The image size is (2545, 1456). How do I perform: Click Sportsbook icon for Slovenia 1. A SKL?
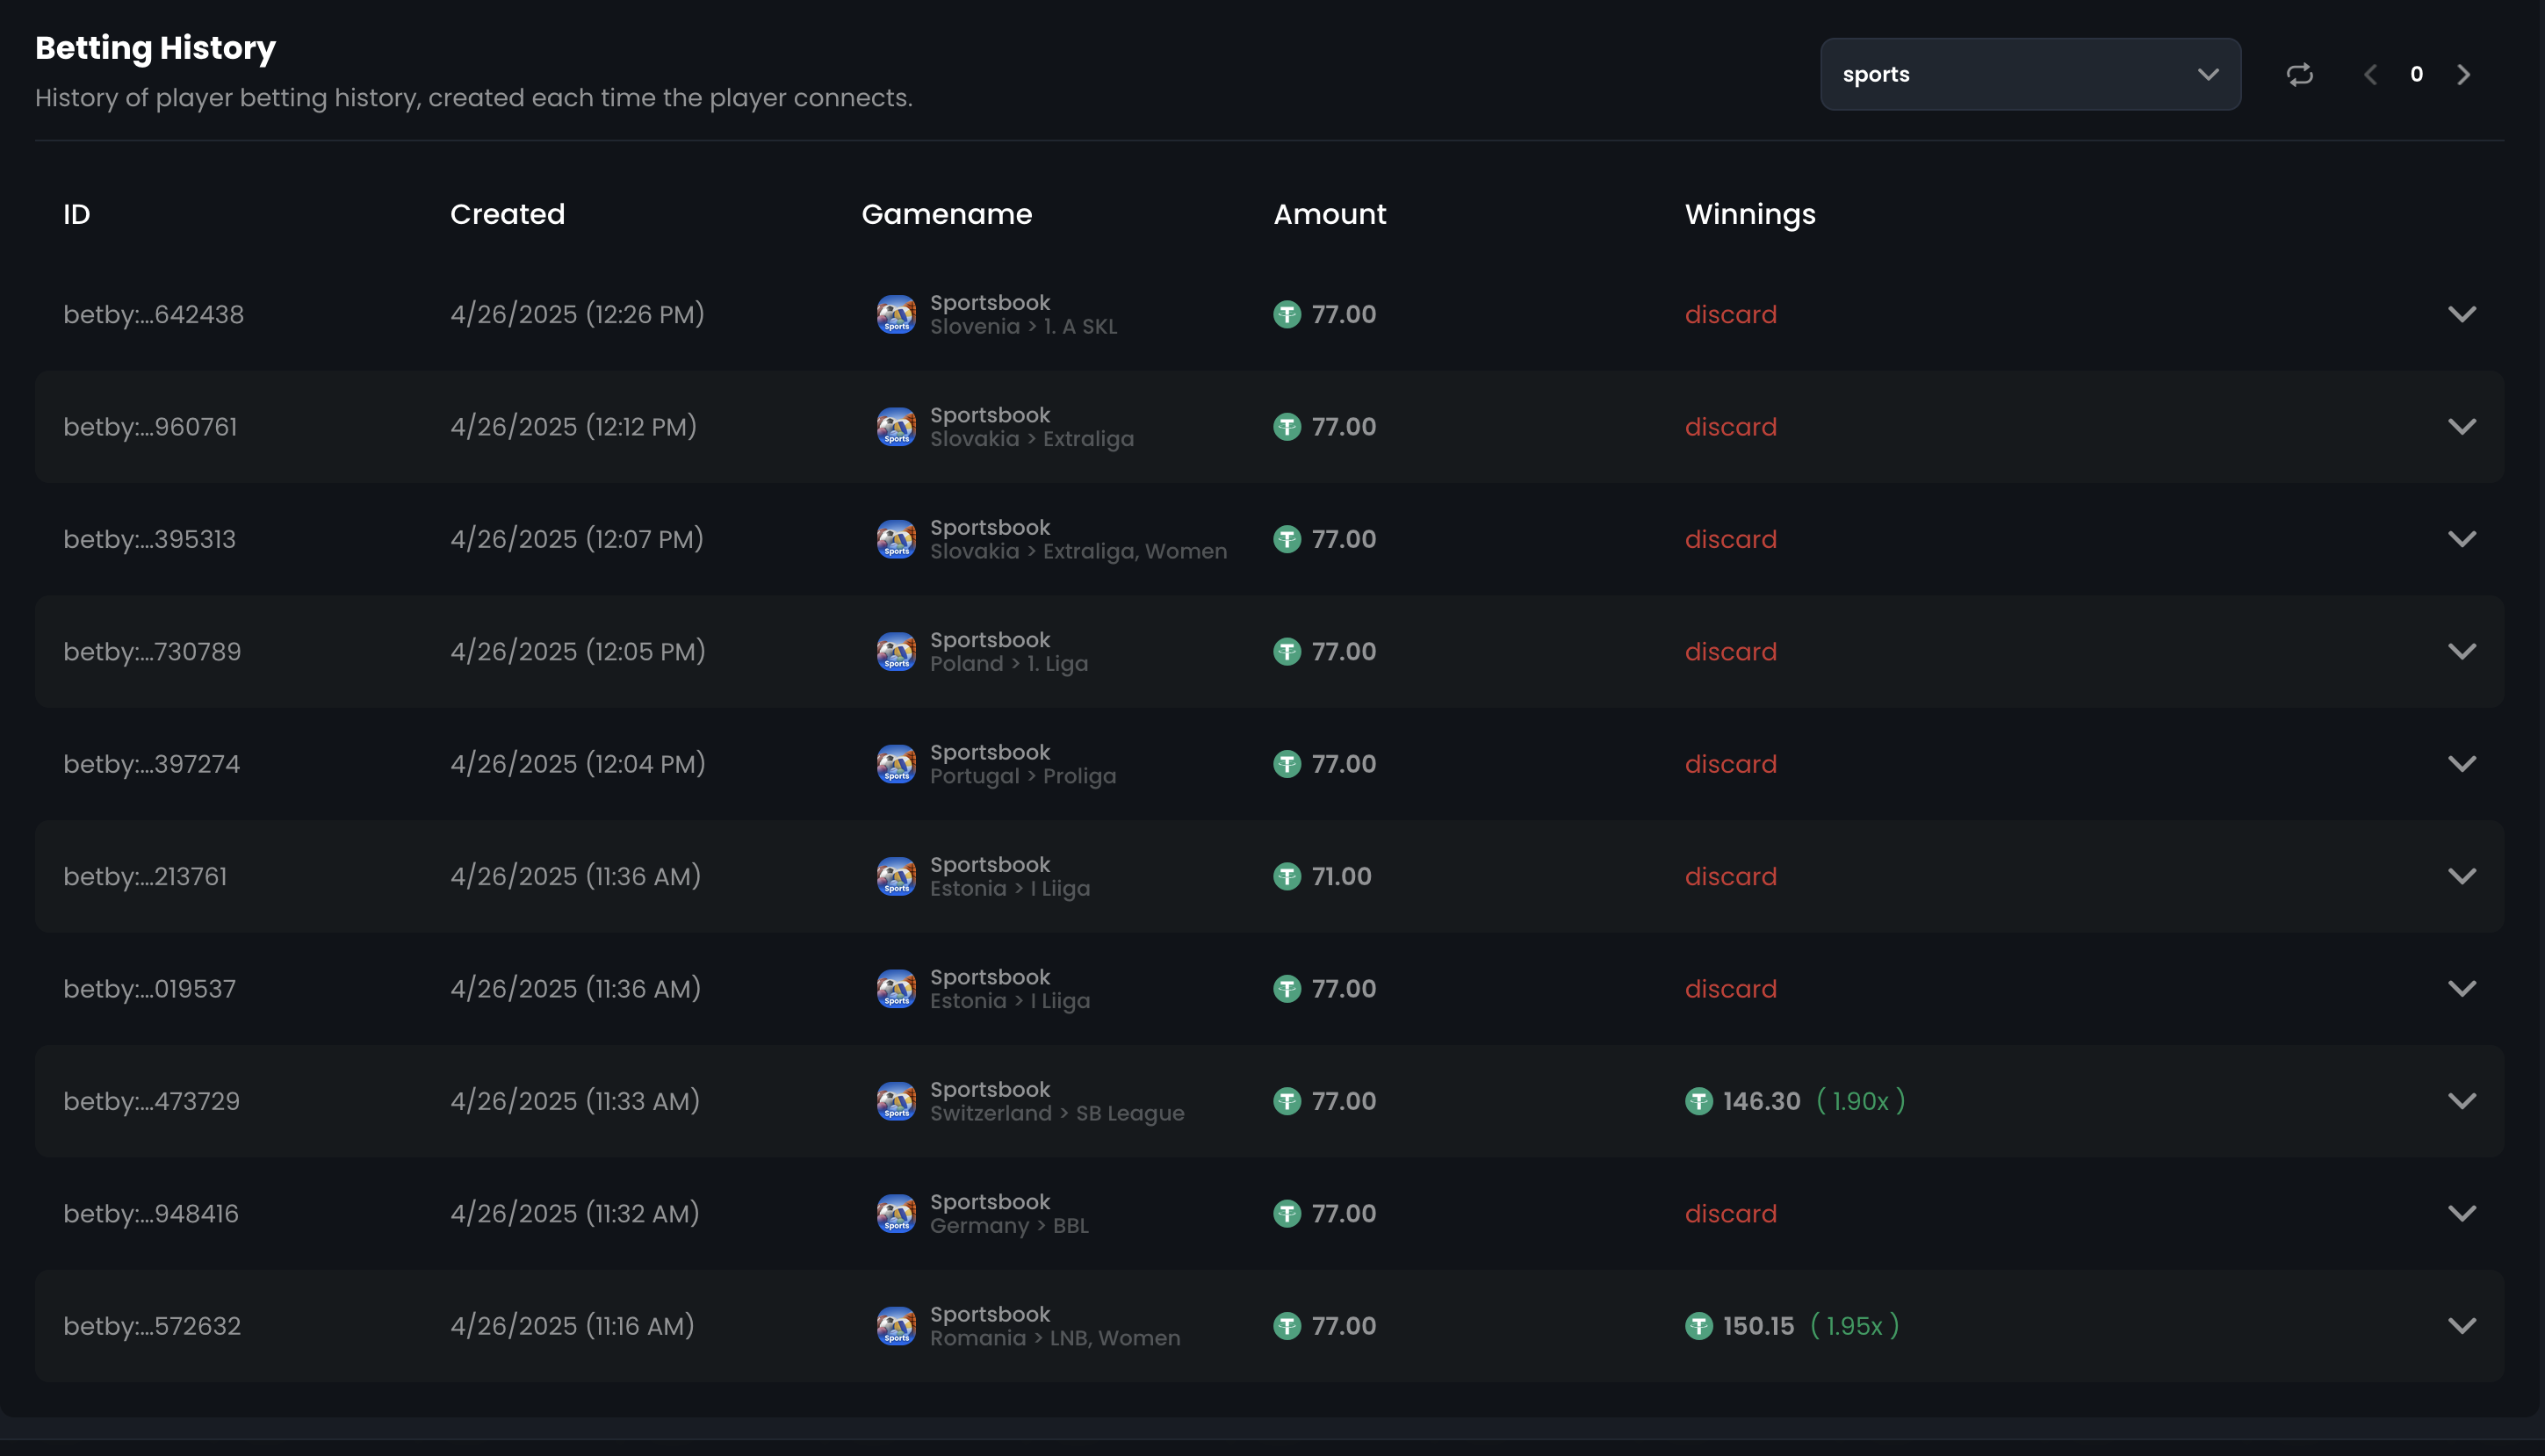click(896, 314)
